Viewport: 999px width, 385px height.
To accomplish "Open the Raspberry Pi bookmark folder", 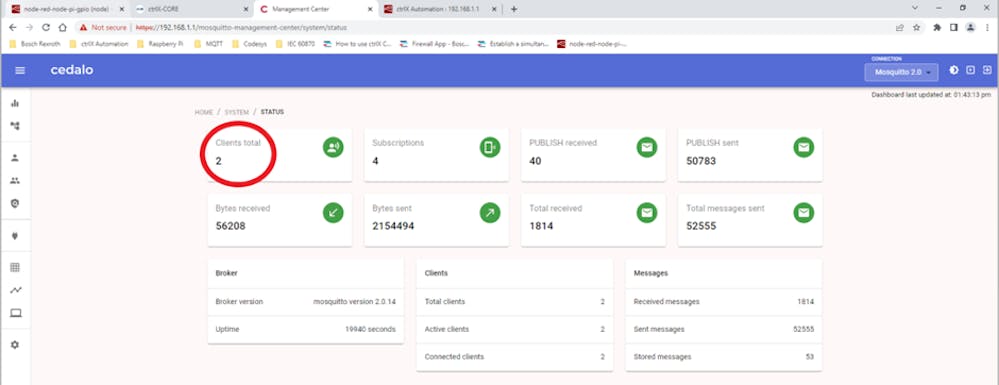I will (x=160, y=44).
